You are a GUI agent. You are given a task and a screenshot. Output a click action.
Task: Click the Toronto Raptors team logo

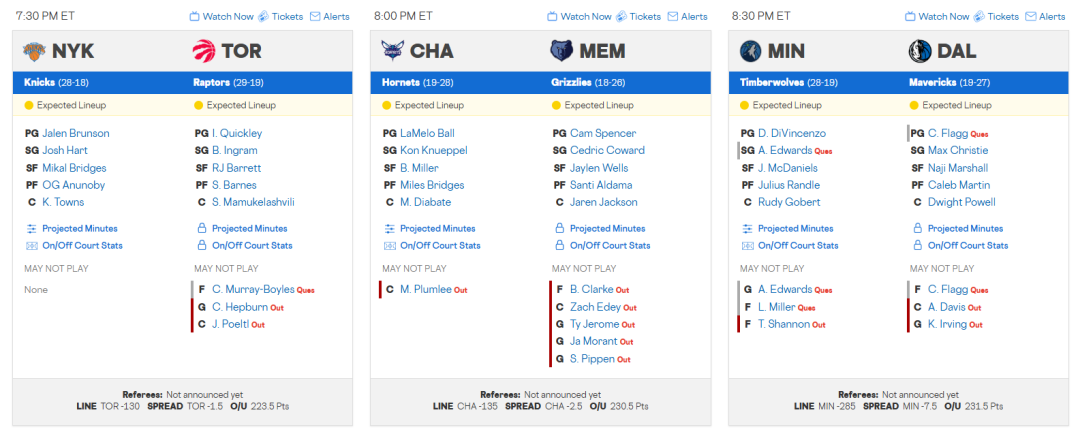(203, 51)
